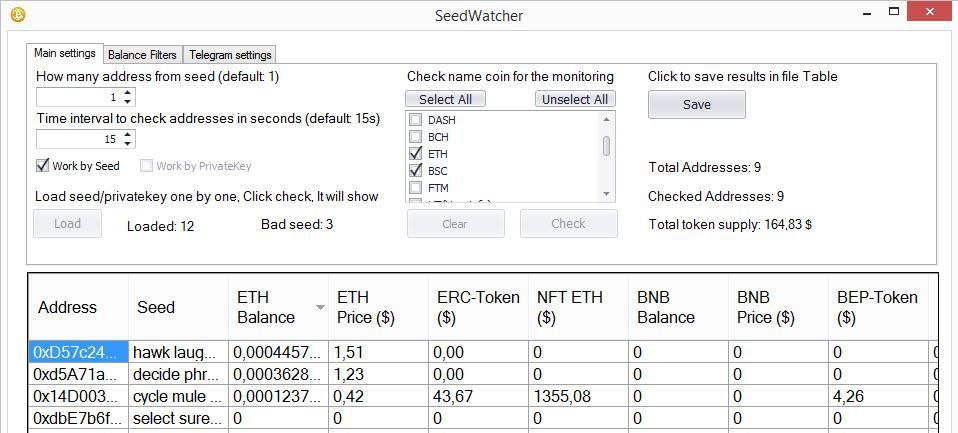
Task: Switch to the Balance Filters tab
Action: click(x=142, y=55)
